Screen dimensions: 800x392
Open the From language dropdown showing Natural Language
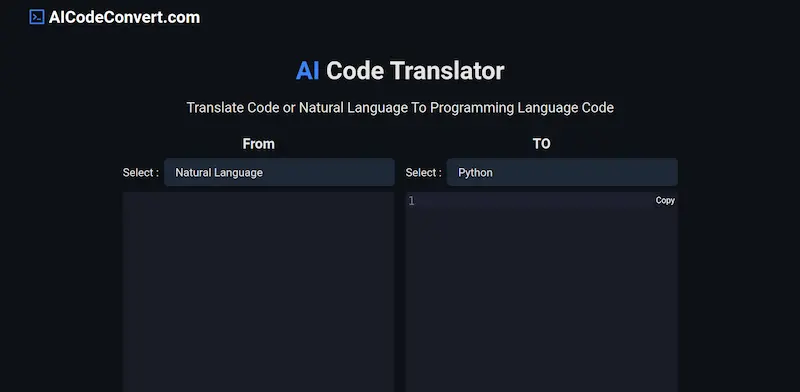tap(279, 173)
